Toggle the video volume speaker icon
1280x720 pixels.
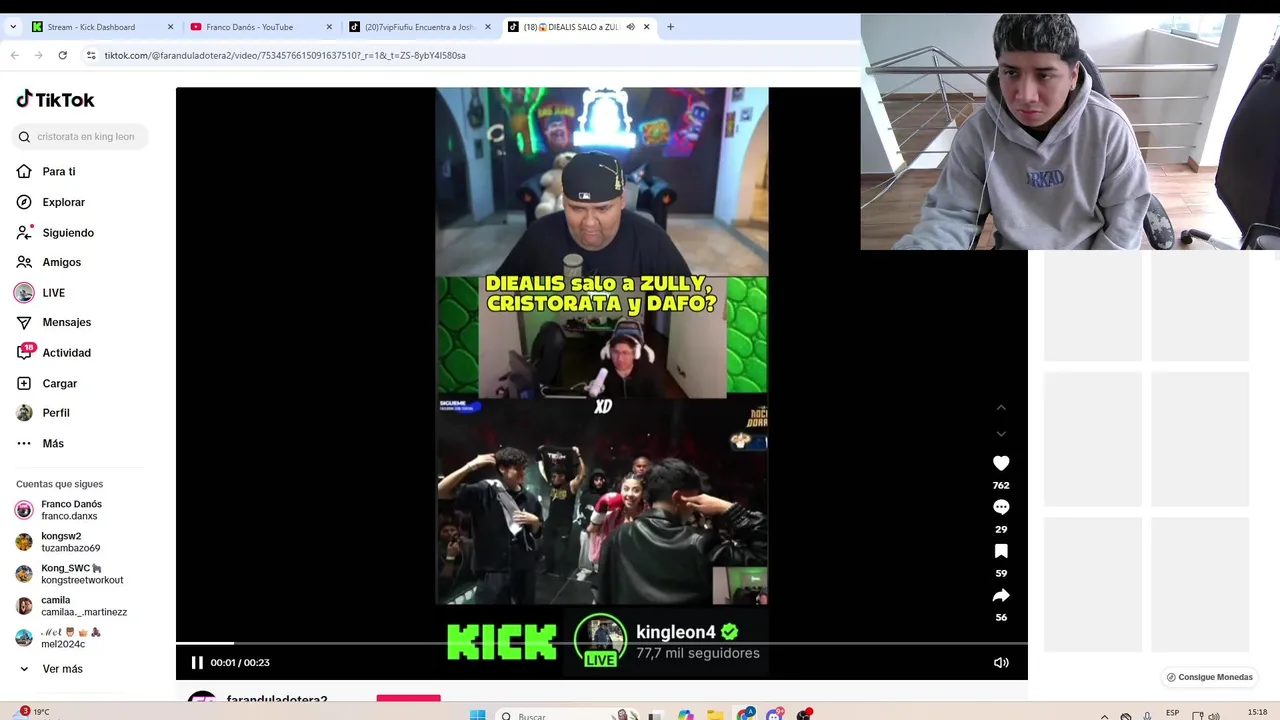point(1001,662)
